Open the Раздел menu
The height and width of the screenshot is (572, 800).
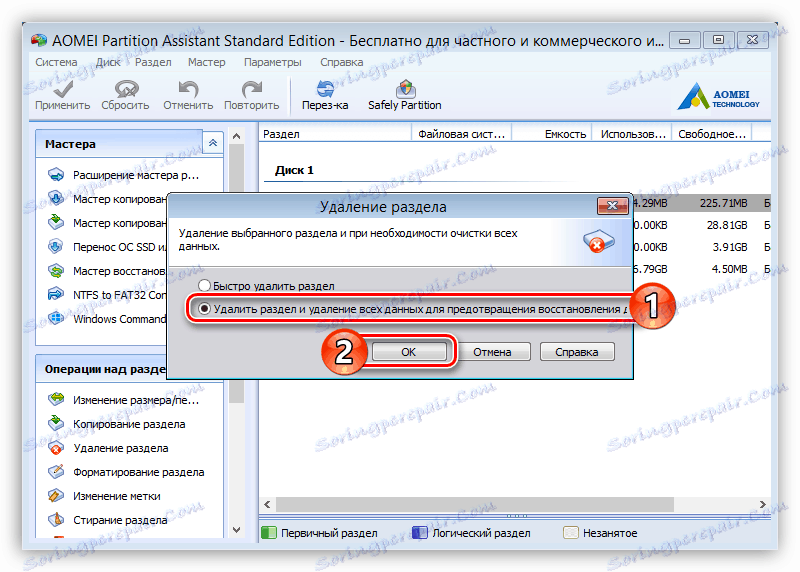coord(153,62)
